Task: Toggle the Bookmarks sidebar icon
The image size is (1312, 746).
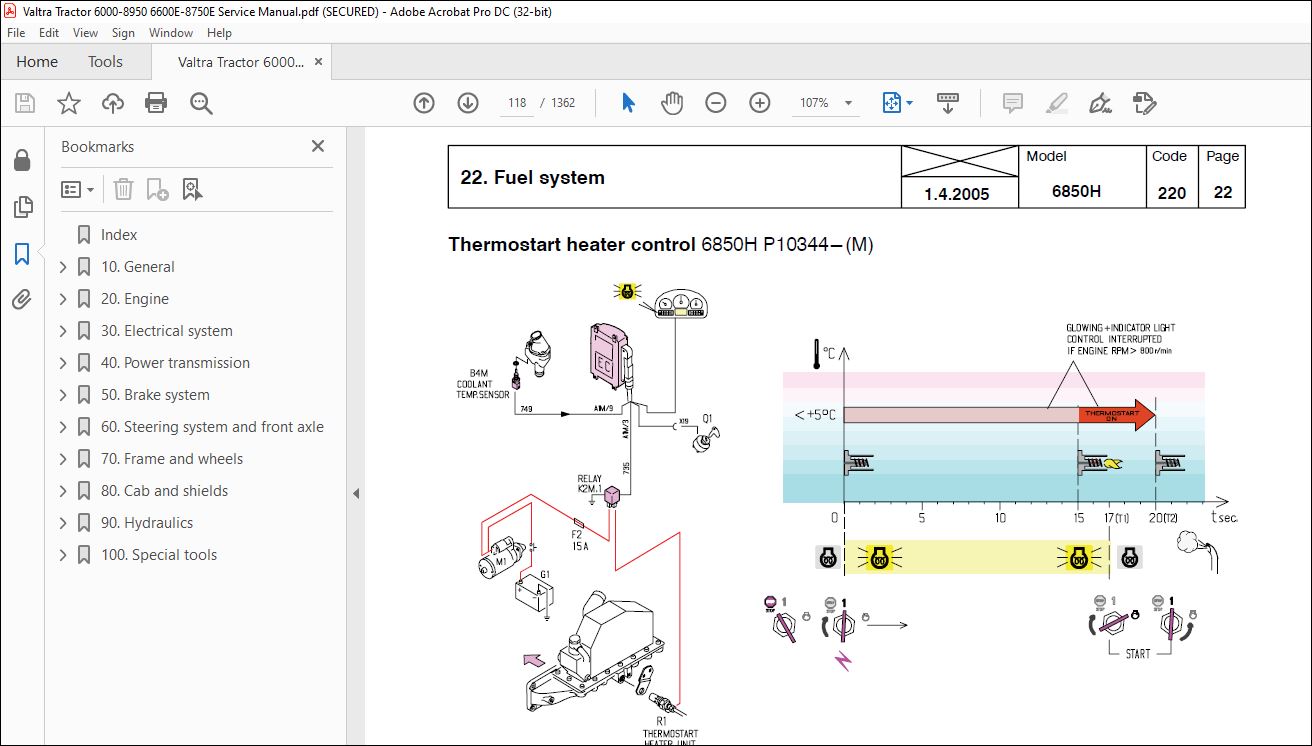Action: 22,254
